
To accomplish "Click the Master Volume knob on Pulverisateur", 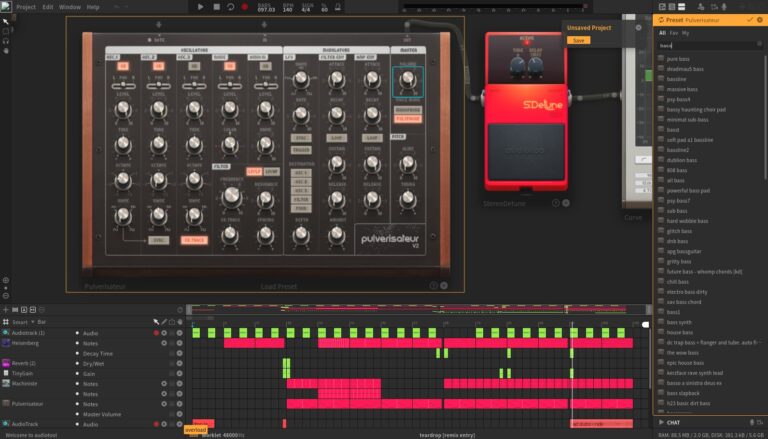I will tap(408, 78).
